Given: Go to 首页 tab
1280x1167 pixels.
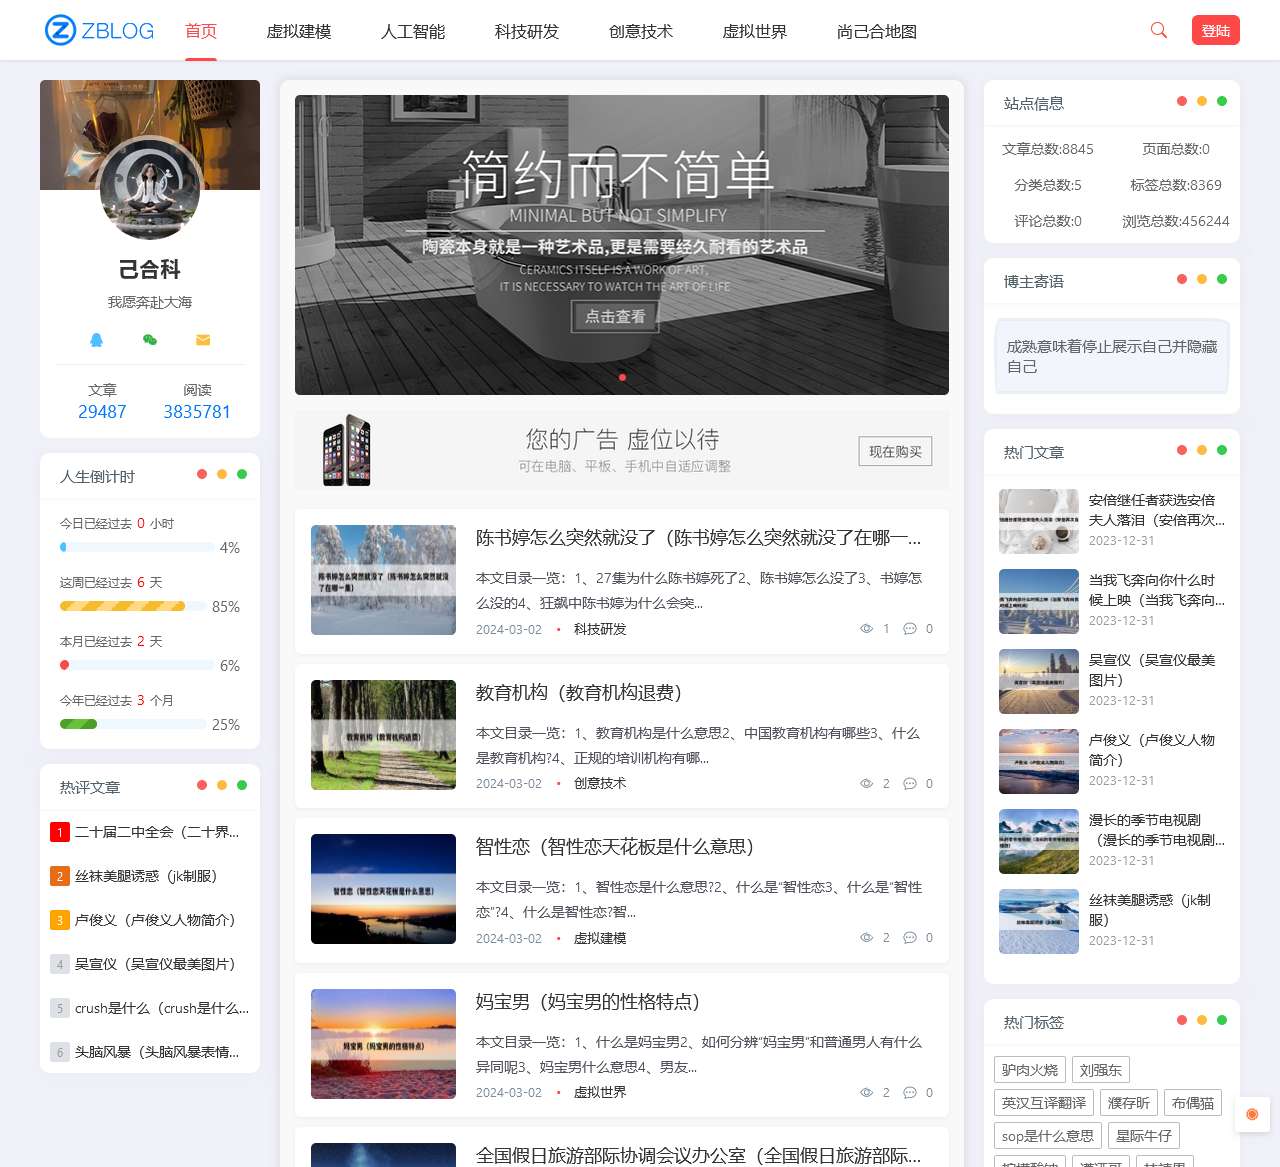Looking at the screenshot, I should click(x=201, y=31).
